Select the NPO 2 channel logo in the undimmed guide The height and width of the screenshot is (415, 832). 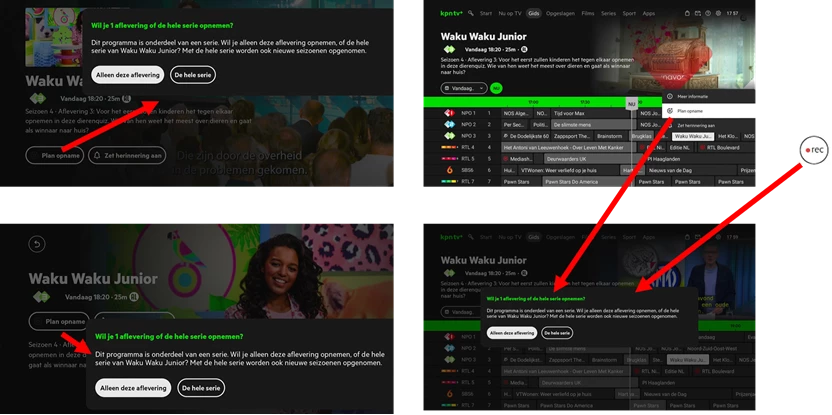click(449, 125)
